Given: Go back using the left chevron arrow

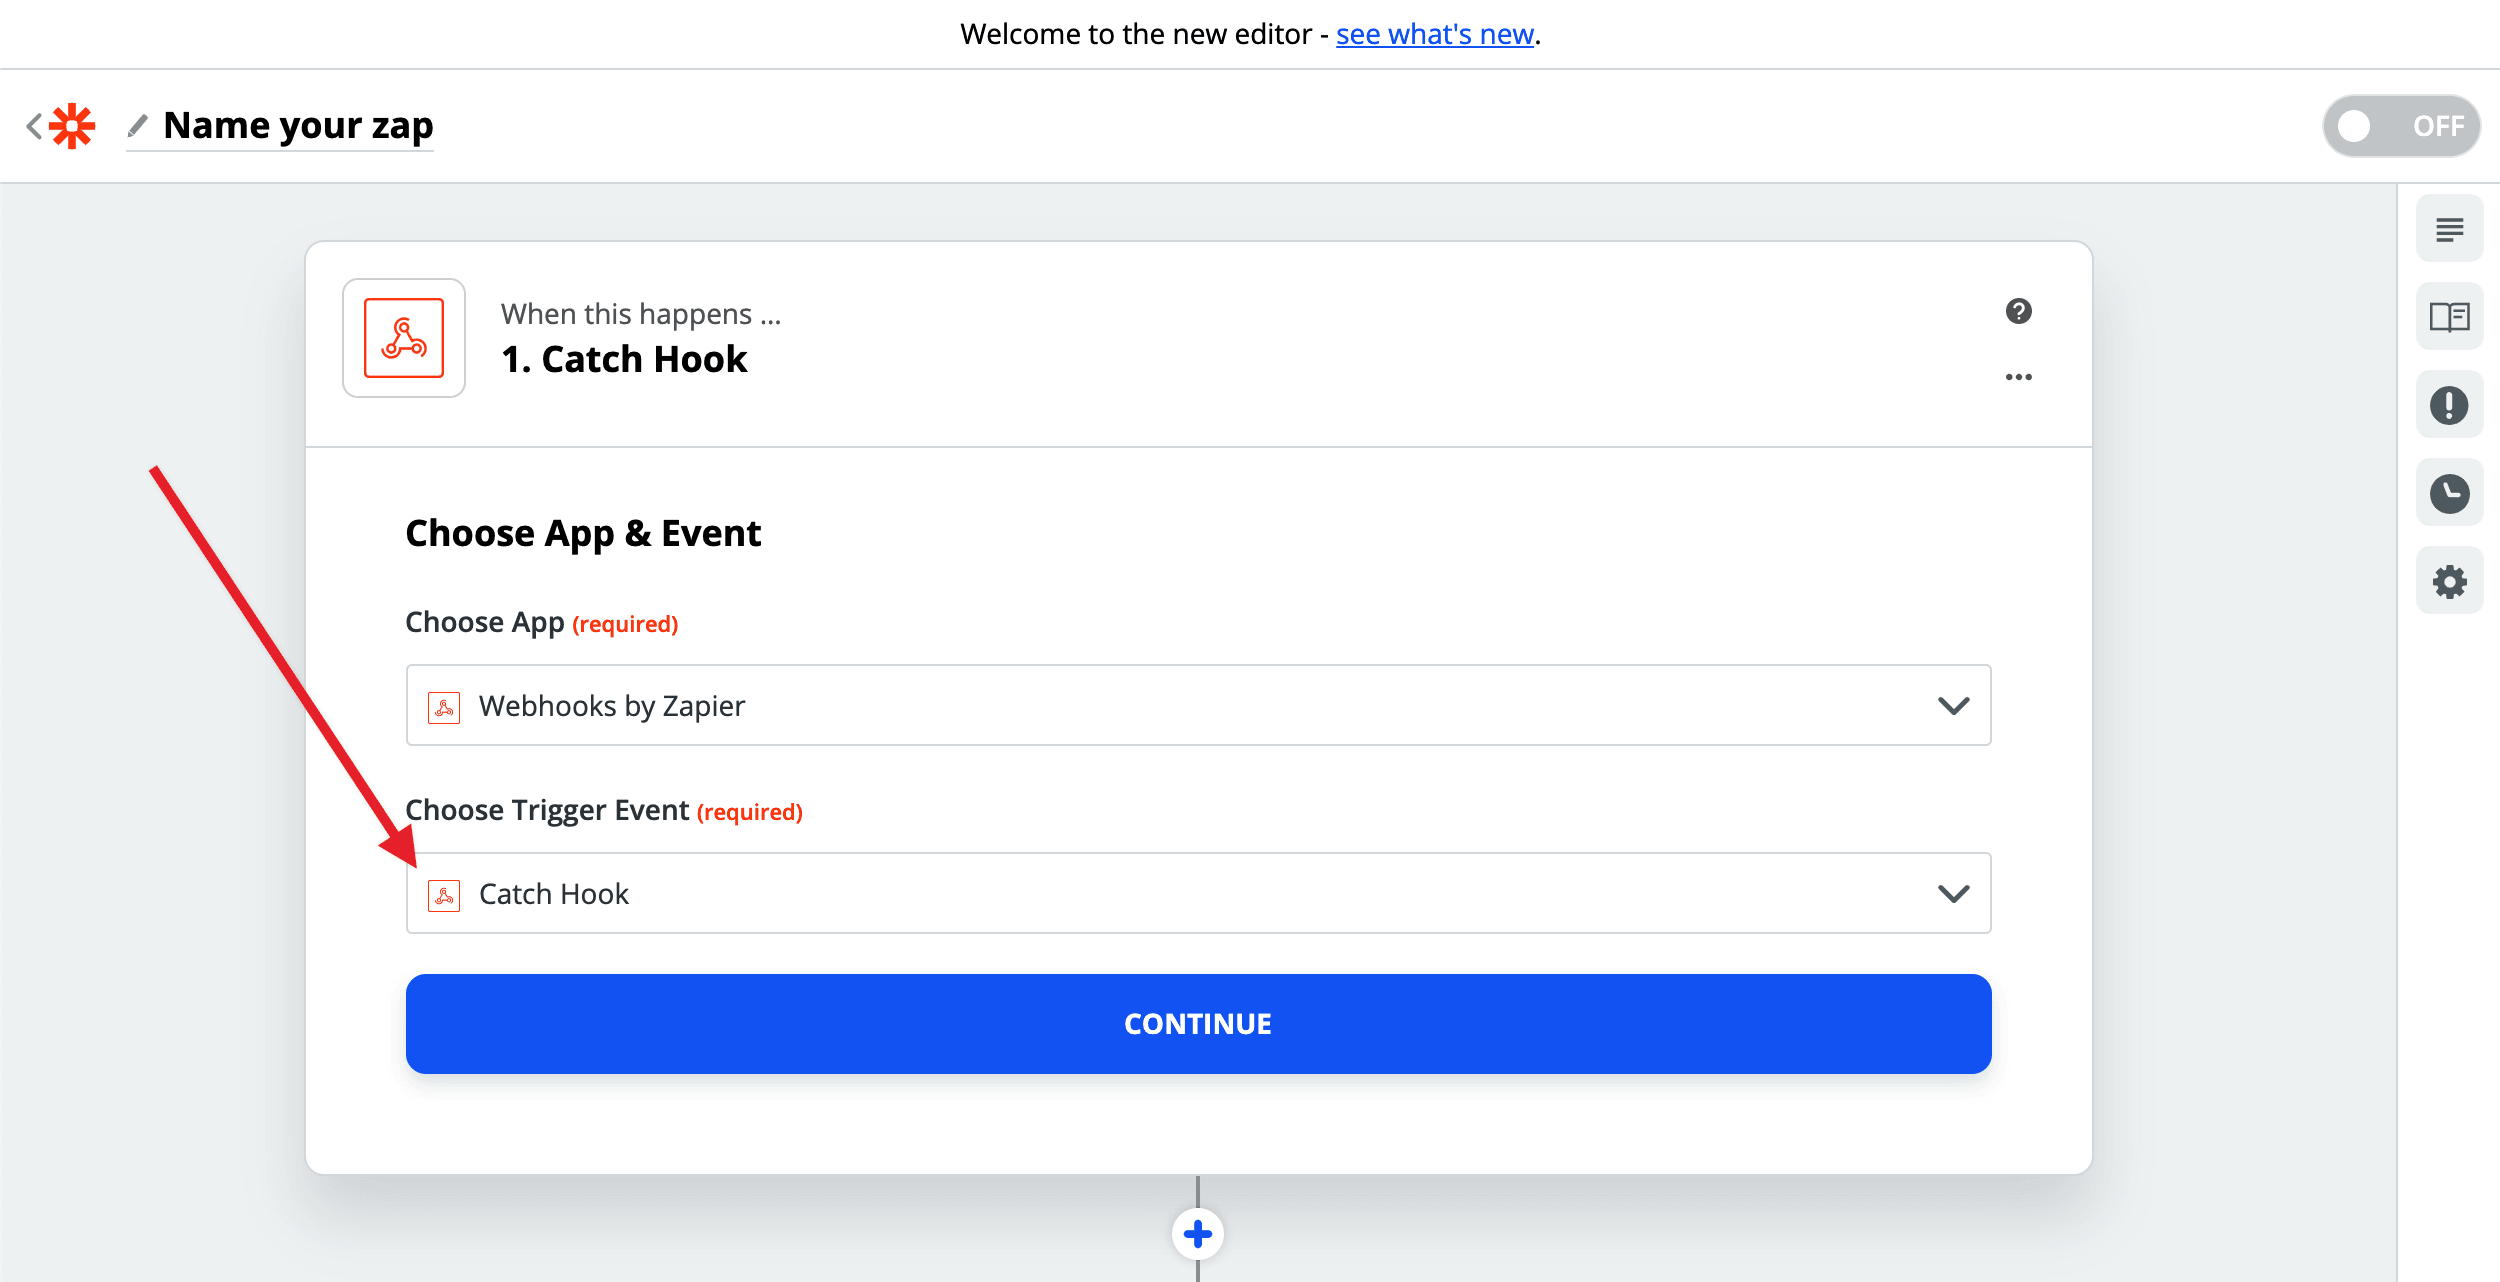Looking at the screenshot, I should click(x=34, y=126).
